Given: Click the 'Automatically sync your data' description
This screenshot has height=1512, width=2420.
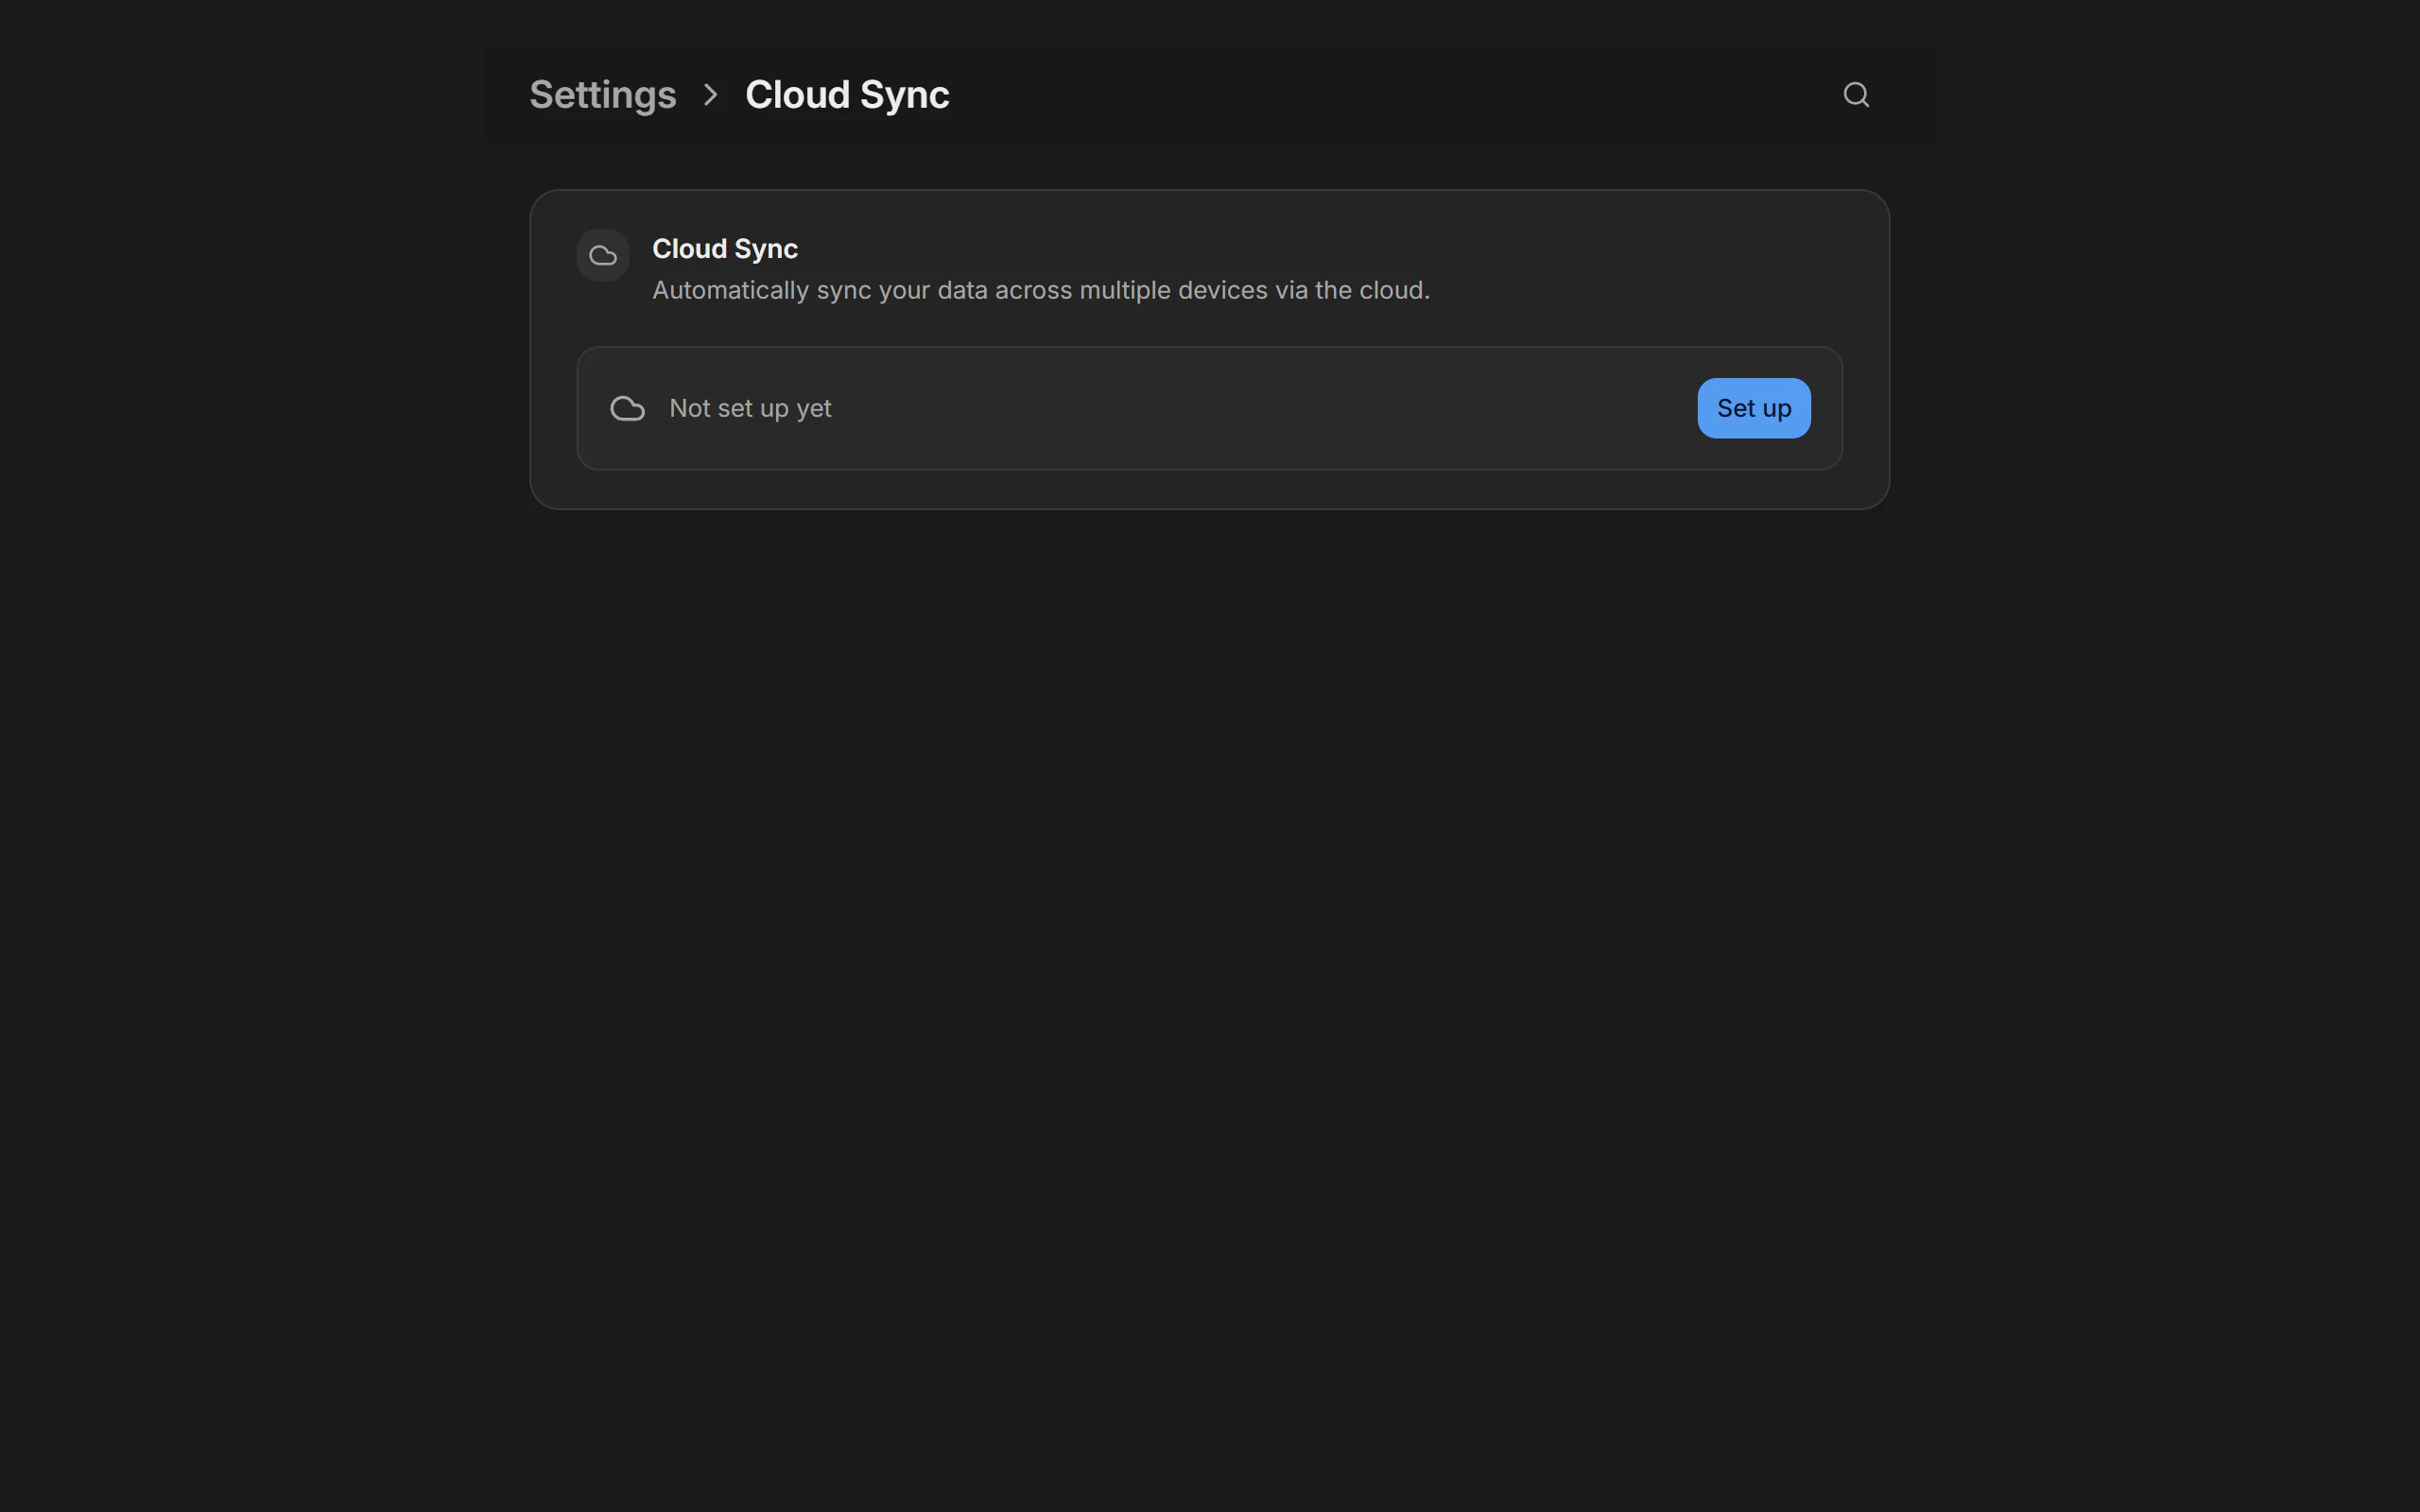Looking at the screenshot, I should 1041,290.
